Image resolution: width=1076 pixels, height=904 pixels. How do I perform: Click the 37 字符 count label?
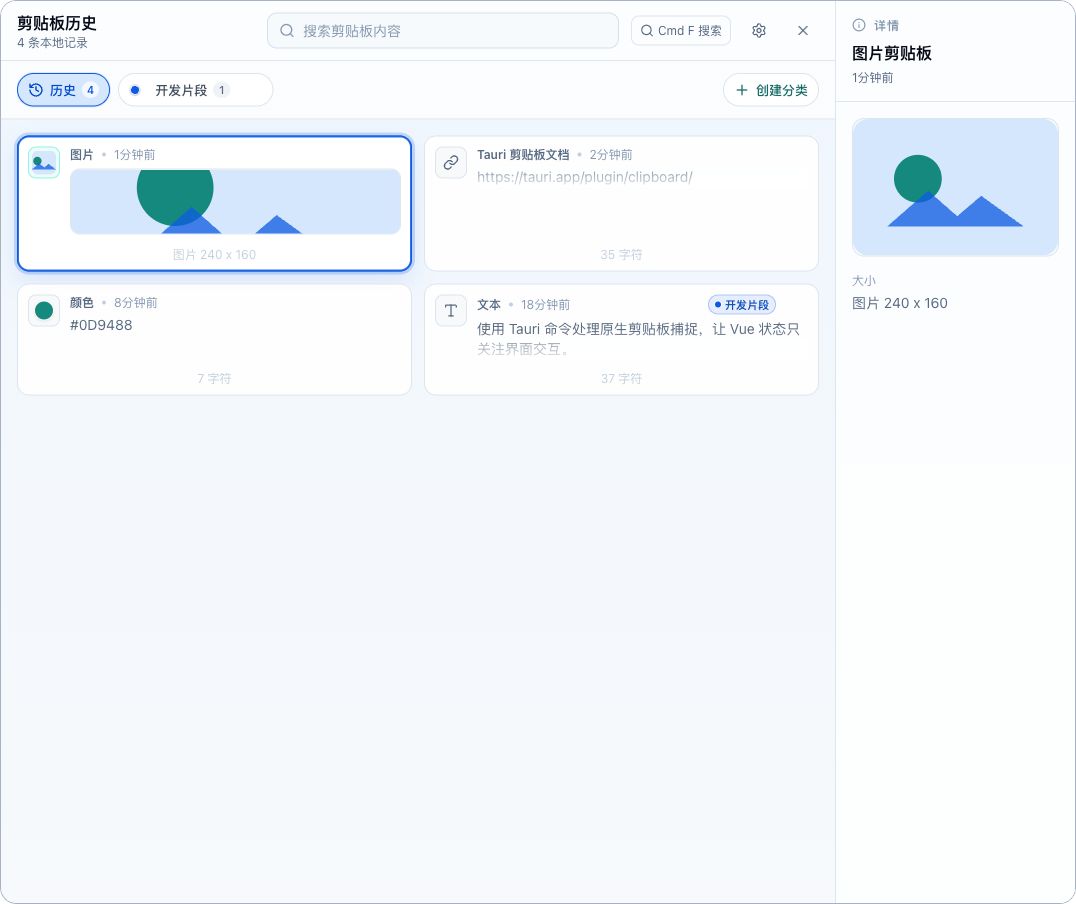(621, 379)
